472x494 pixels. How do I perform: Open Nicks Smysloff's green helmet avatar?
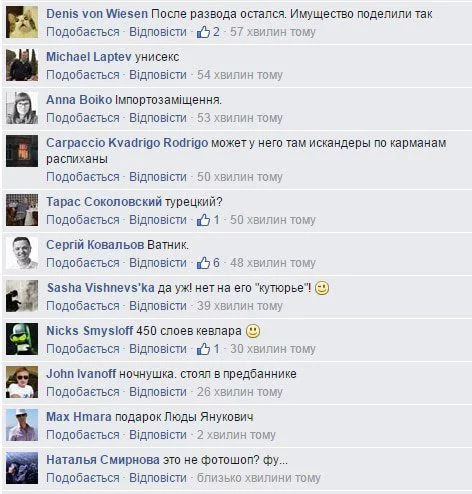pyautogui.click(x=22, y=339)
